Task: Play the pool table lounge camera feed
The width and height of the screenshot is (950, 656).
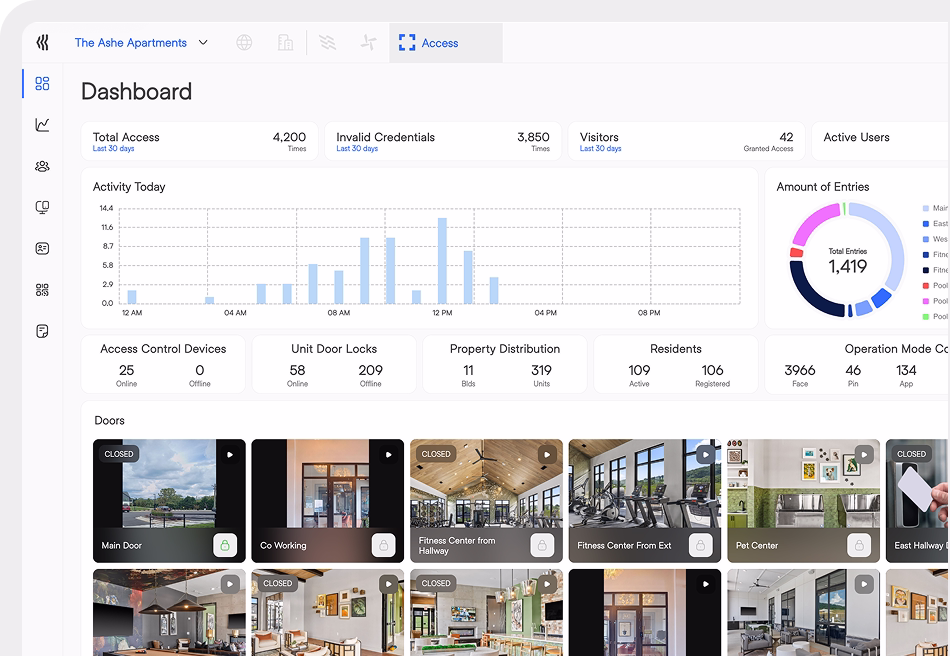Action: click(230, 584)
